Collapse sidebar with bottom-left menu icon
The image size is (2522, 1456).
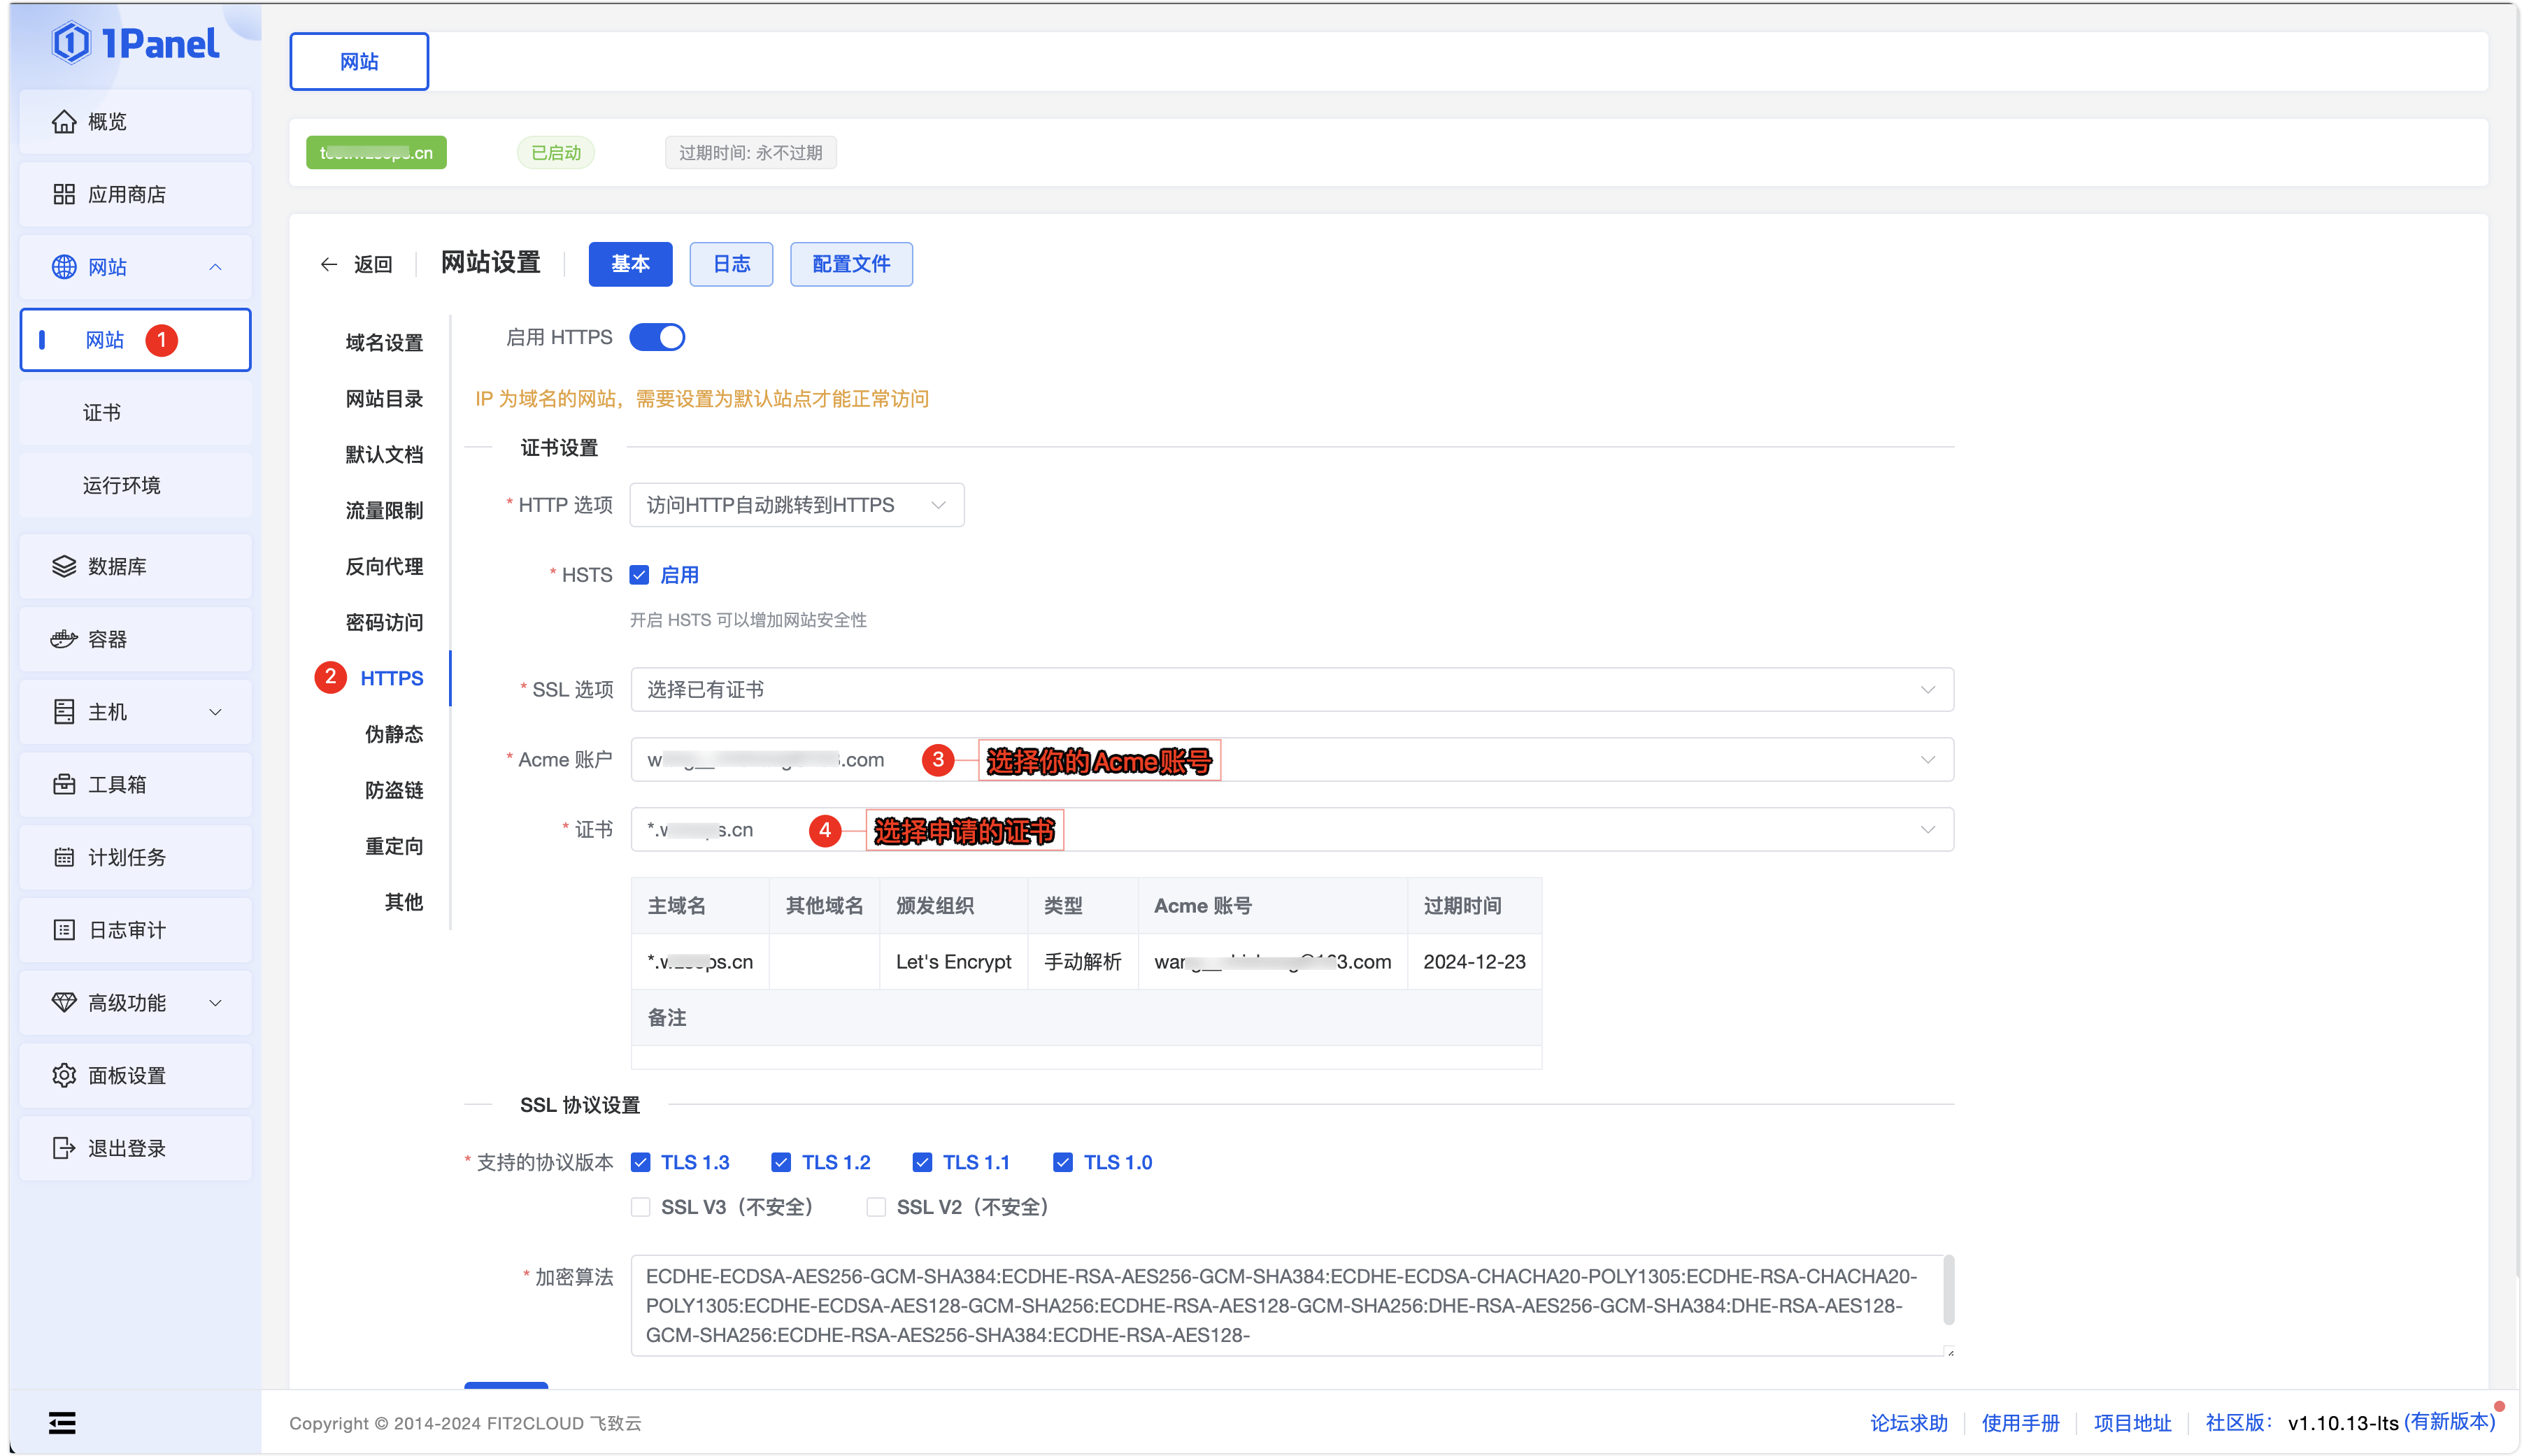tap(62, 1422)
